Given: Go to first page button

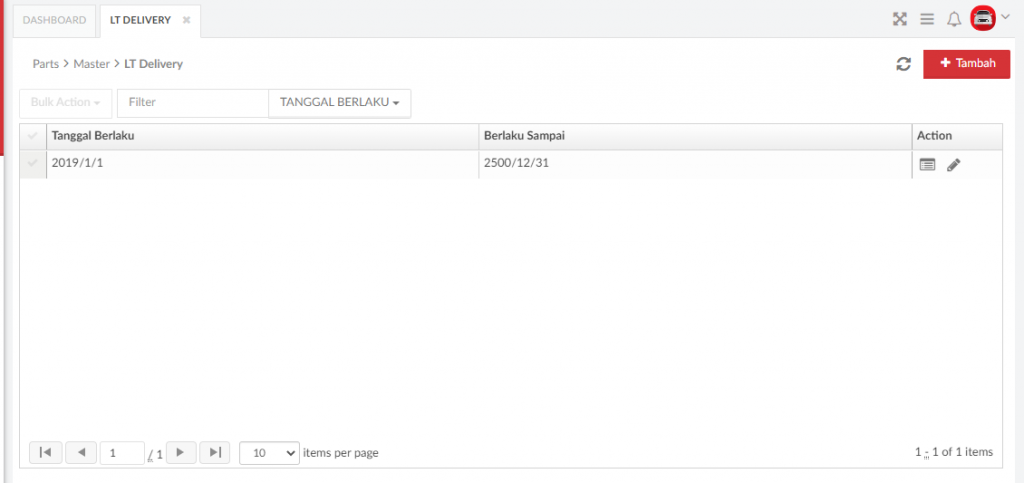Looking at the screenshot, I should coord(46,452).
